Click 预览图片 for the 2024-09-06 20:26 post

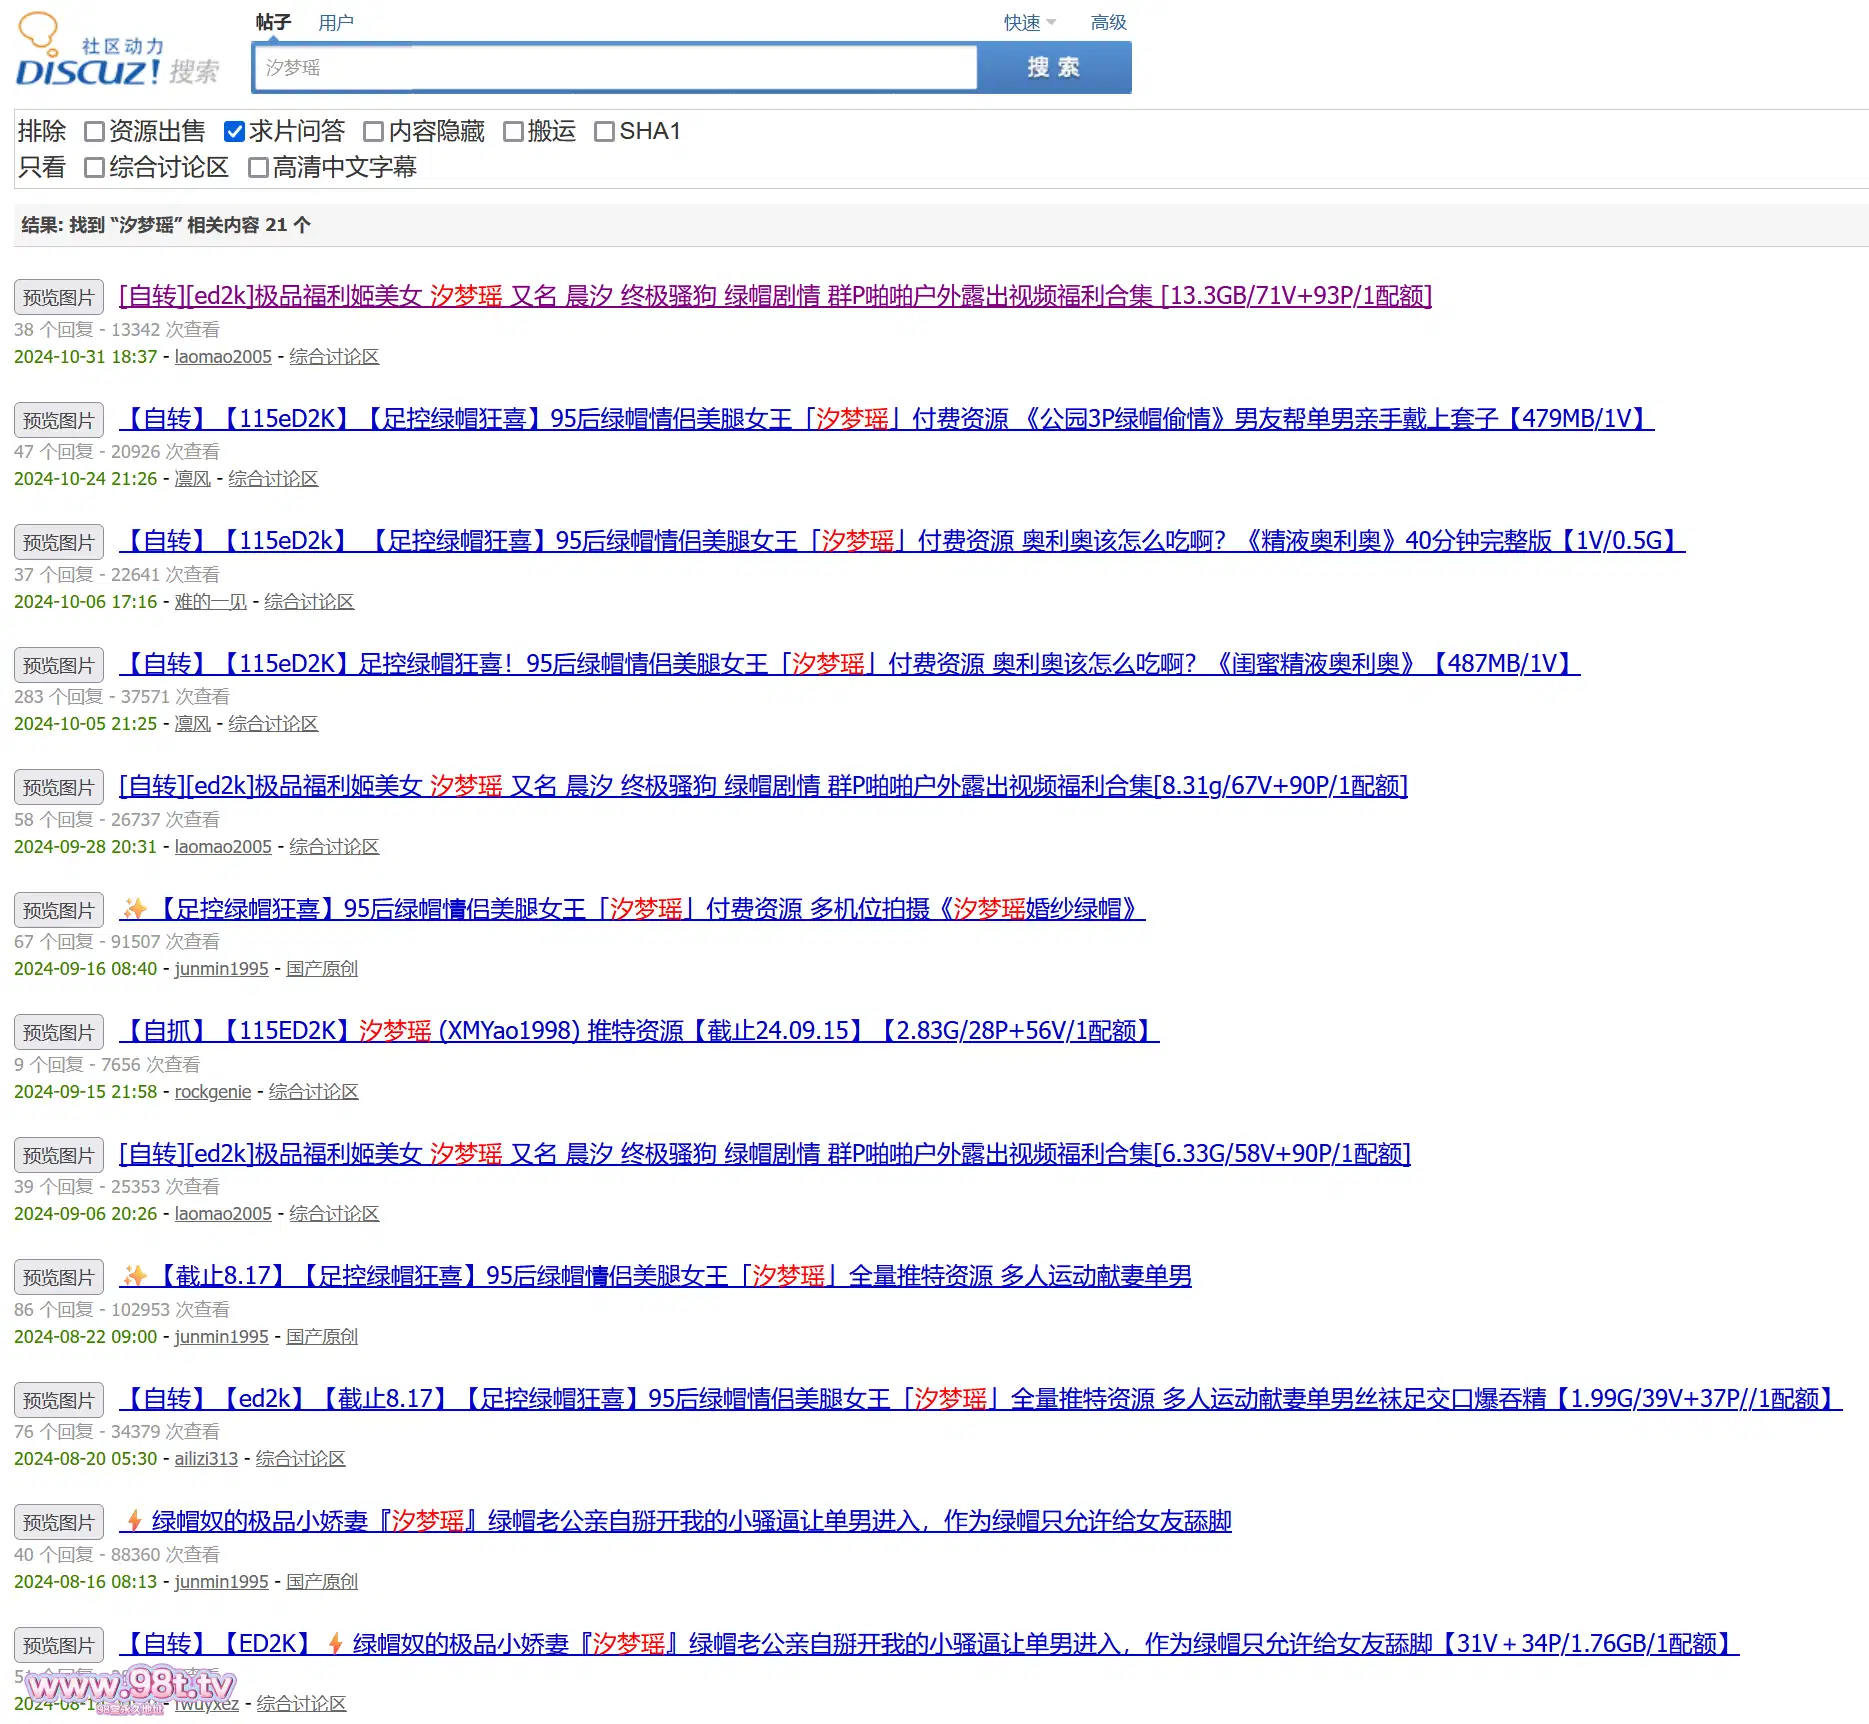click(x=59, y=1155)
